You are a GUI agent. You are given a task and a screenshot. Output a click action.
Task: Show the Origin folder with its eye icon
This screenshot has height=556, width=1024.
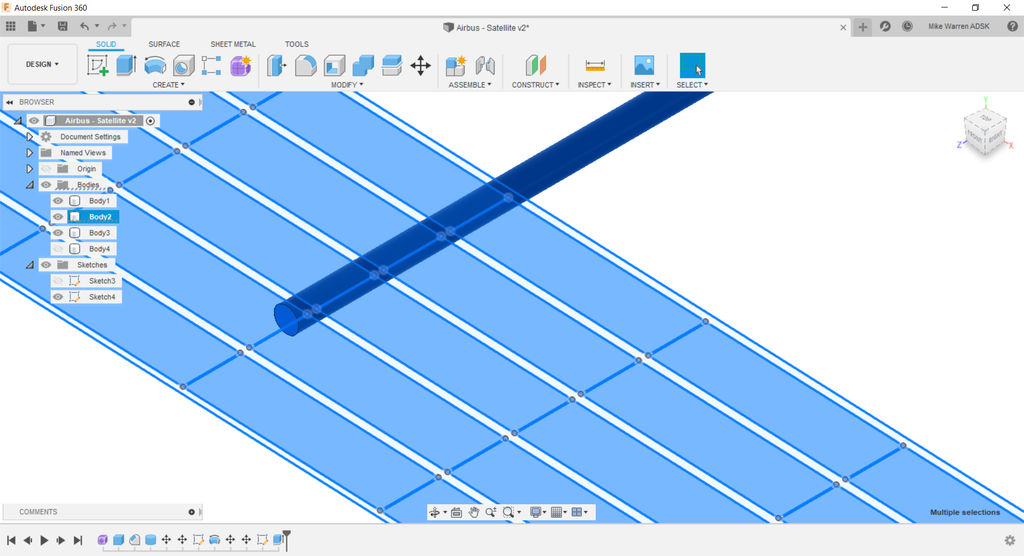coord(46,169)
